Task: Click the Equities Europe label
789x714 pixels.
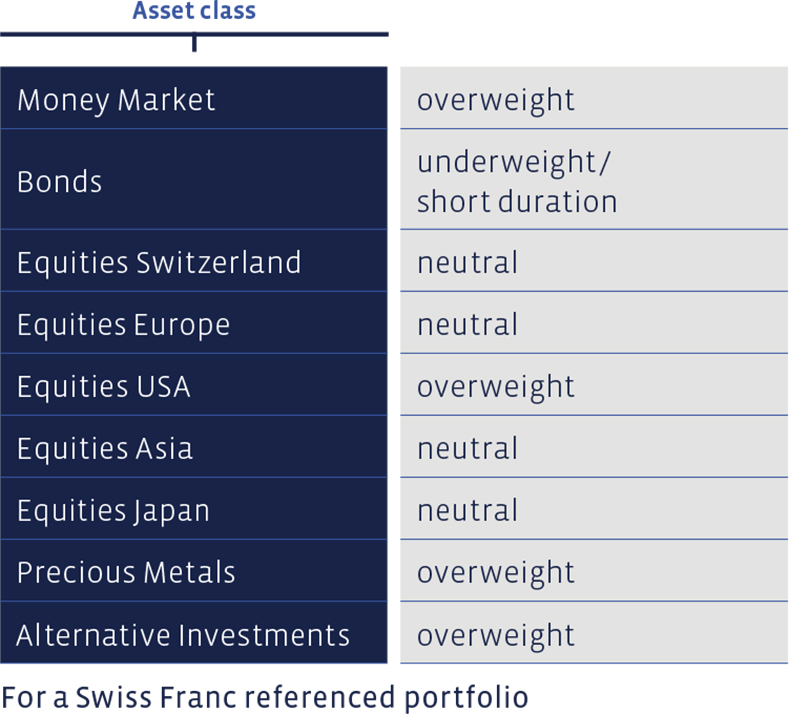Action: pos(124,325)
